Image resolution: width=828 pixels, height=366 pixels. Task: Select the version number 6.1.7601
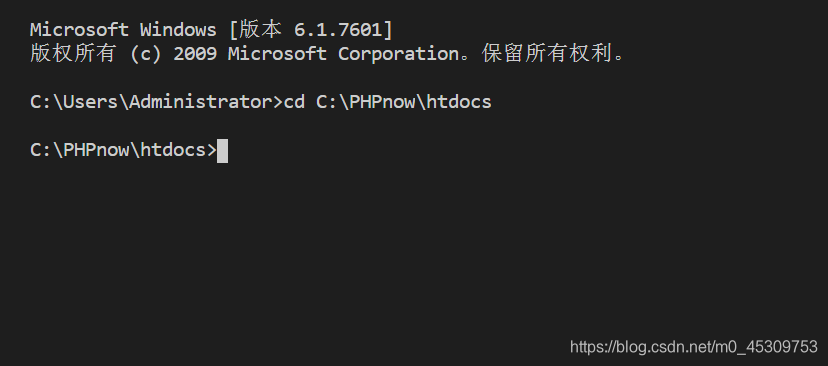coord(338,30)
